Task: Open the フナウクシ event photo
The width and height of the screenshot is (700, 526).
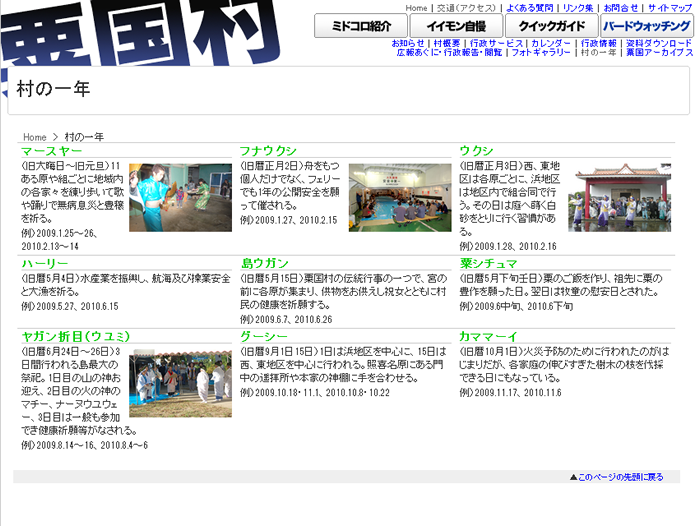Action: (x=386, y=198)
